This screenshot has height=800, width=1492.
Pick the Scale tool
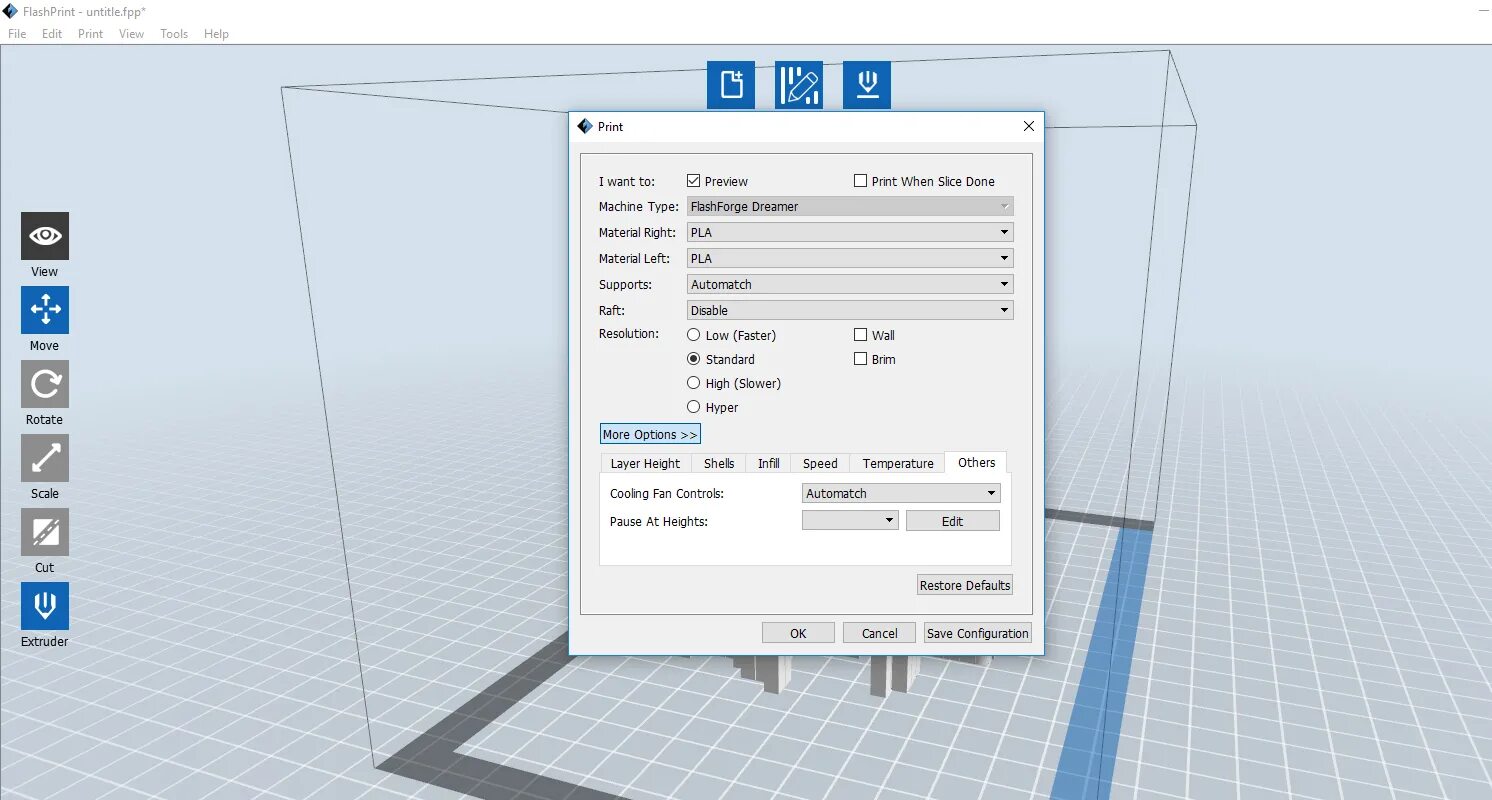[45, 458]
